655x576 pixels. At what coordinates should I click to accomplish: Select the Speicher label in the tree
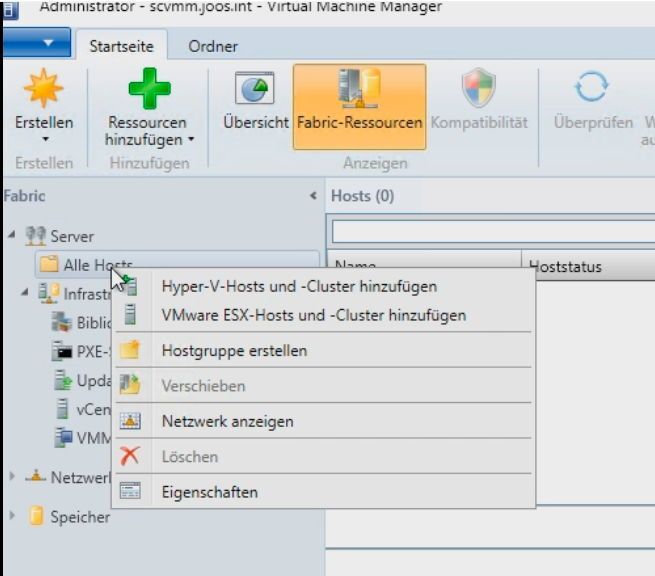80,517
